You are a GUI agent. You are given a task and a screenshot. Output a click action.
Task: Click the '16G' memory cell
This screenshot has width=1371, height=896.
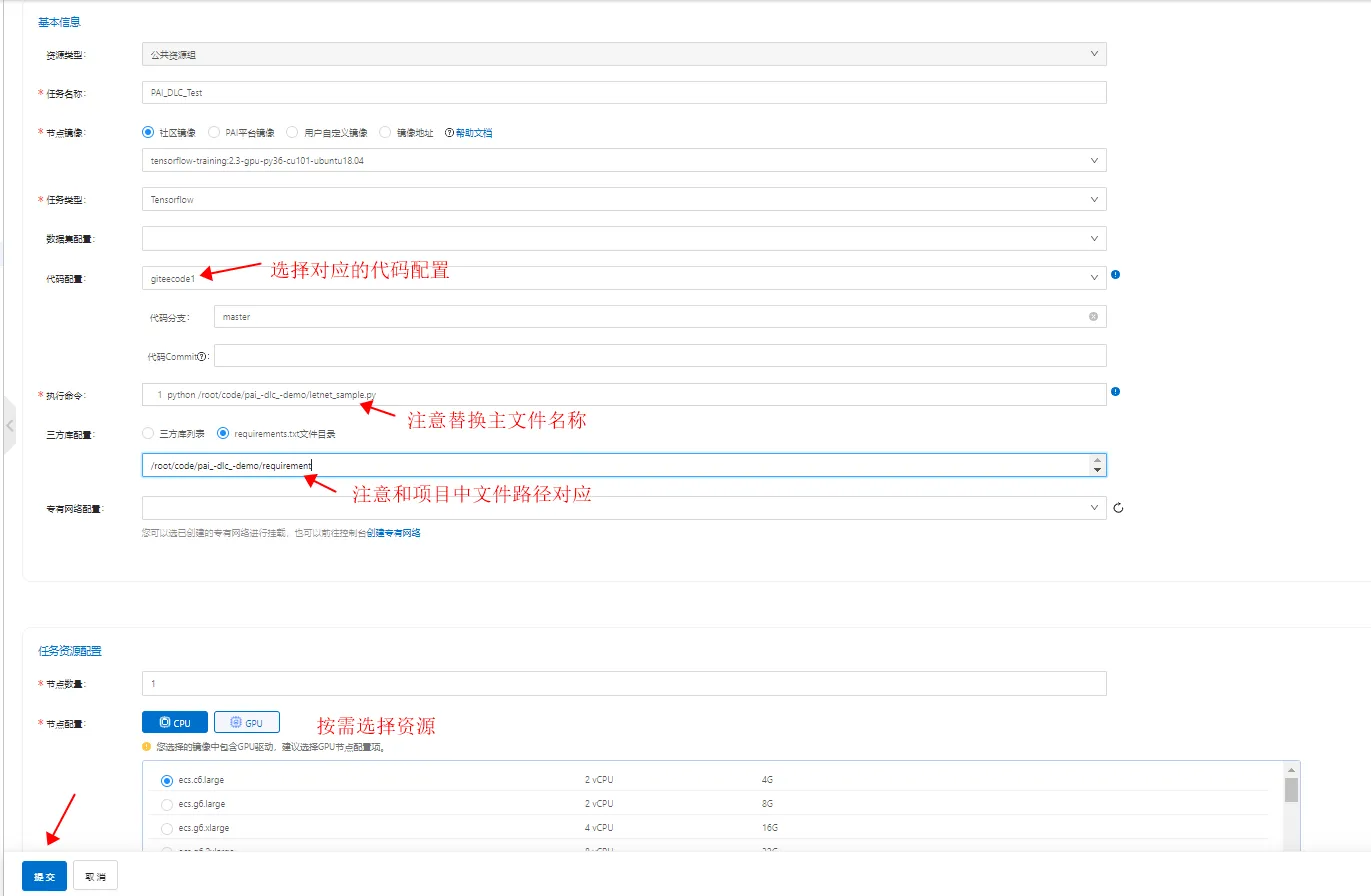coord(768,828)
